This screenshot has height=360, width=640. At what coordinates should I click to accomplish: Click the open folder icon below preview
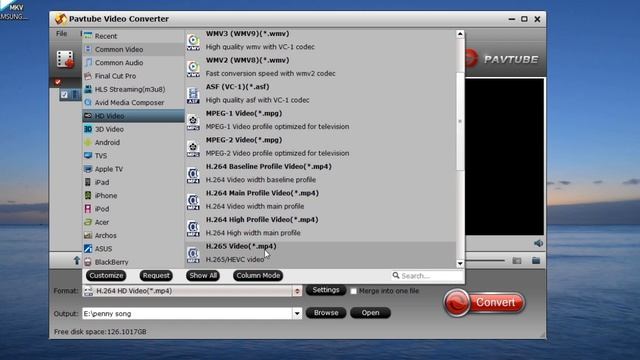pos(536,260)
